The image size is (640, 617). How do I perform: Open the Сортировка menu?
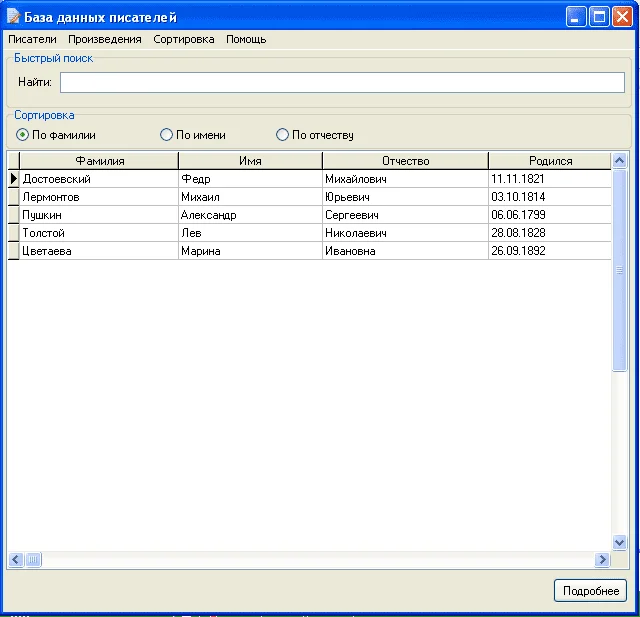click(x=184, y=40)
